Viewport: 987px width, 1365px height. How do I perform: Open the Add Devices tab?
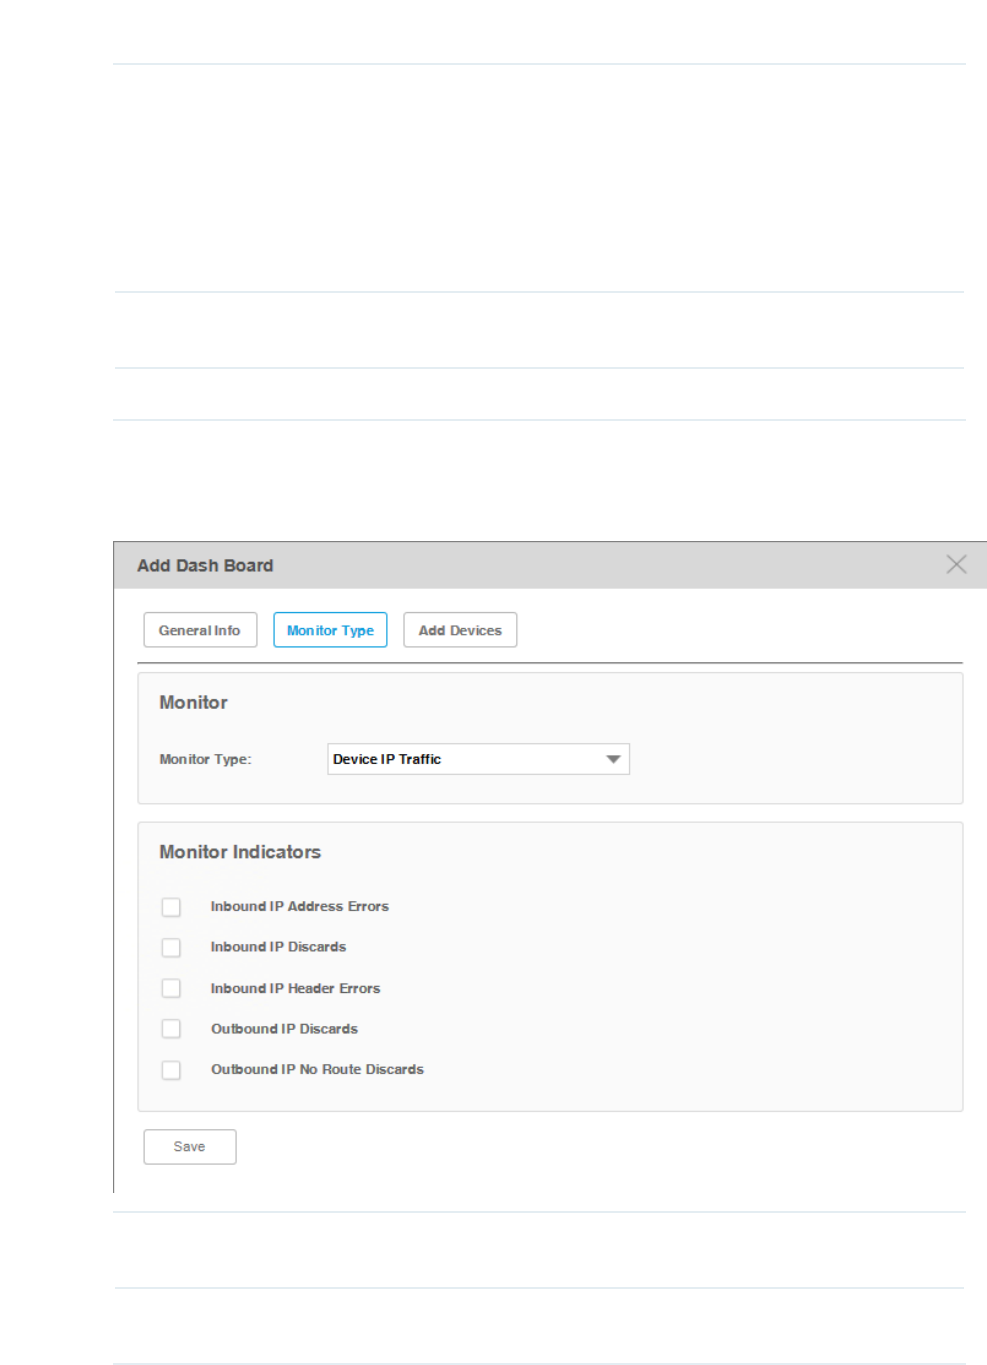pos(460,630)
